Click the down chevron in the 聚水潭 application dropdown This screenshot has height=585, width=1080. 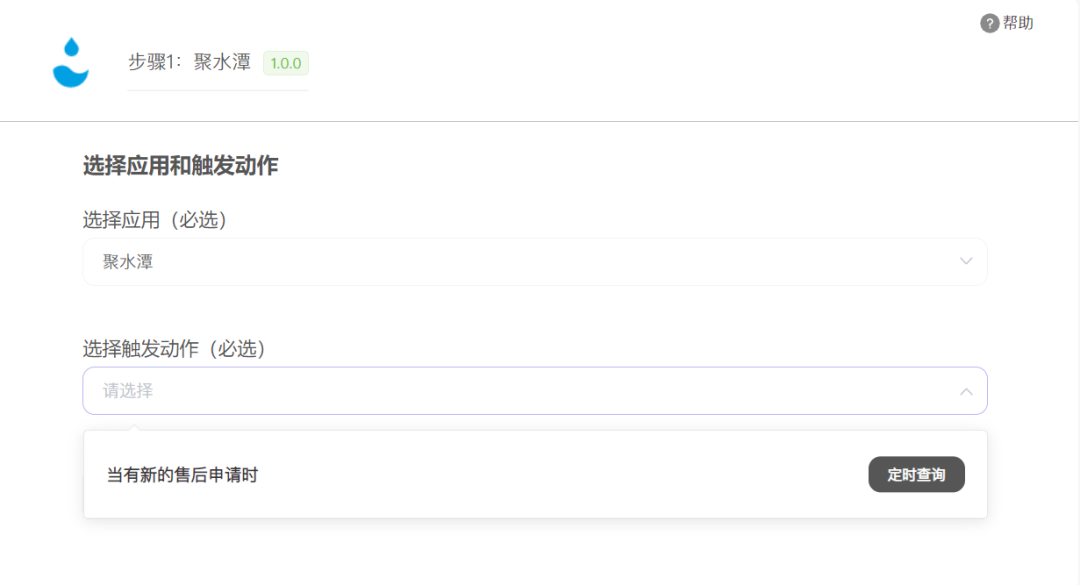965,262
